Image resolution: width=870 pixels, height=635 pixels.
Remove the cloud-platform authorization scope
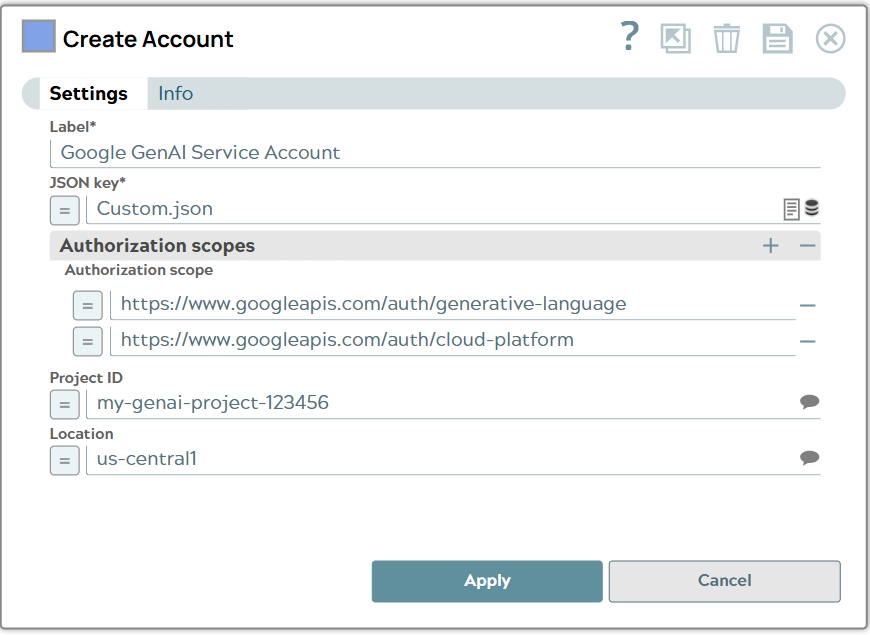coord(810,340)
